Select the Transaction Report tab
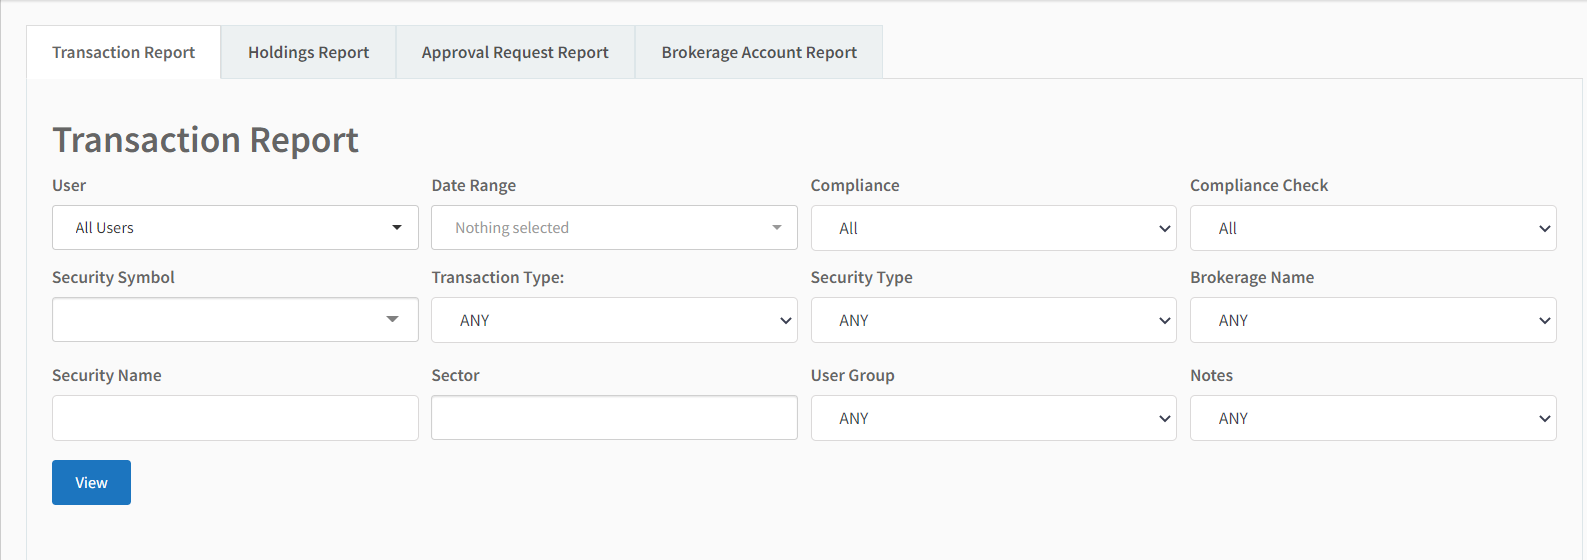The image size is (1587, 560). [x=123, y=52]
